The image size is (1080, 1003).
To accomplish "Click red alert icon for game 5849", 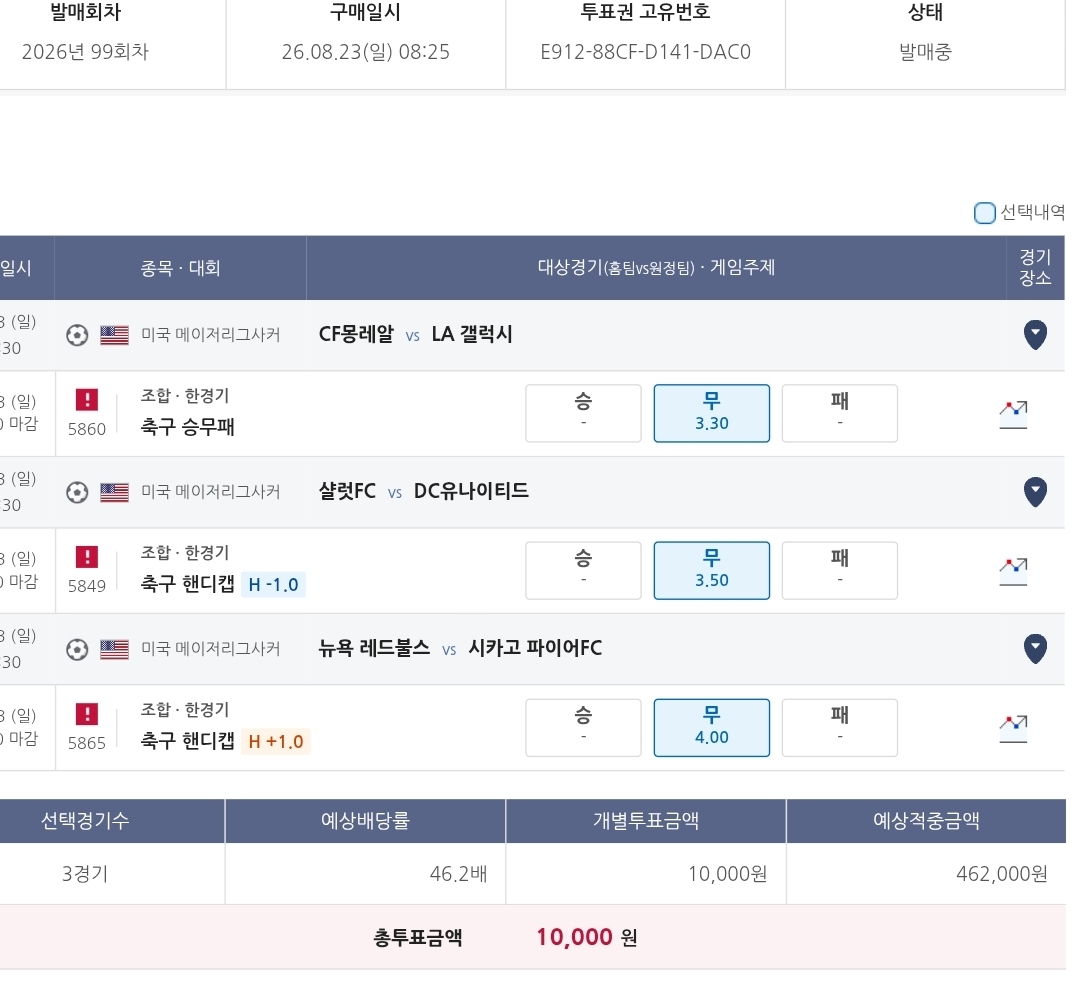I will (87, 557).
